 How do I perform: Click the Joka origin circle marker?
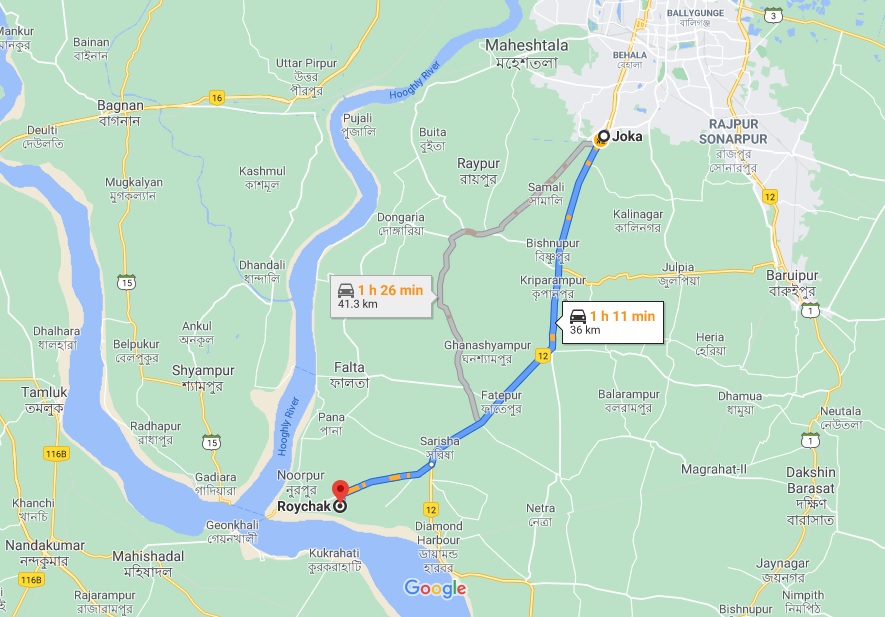(603, 136)
